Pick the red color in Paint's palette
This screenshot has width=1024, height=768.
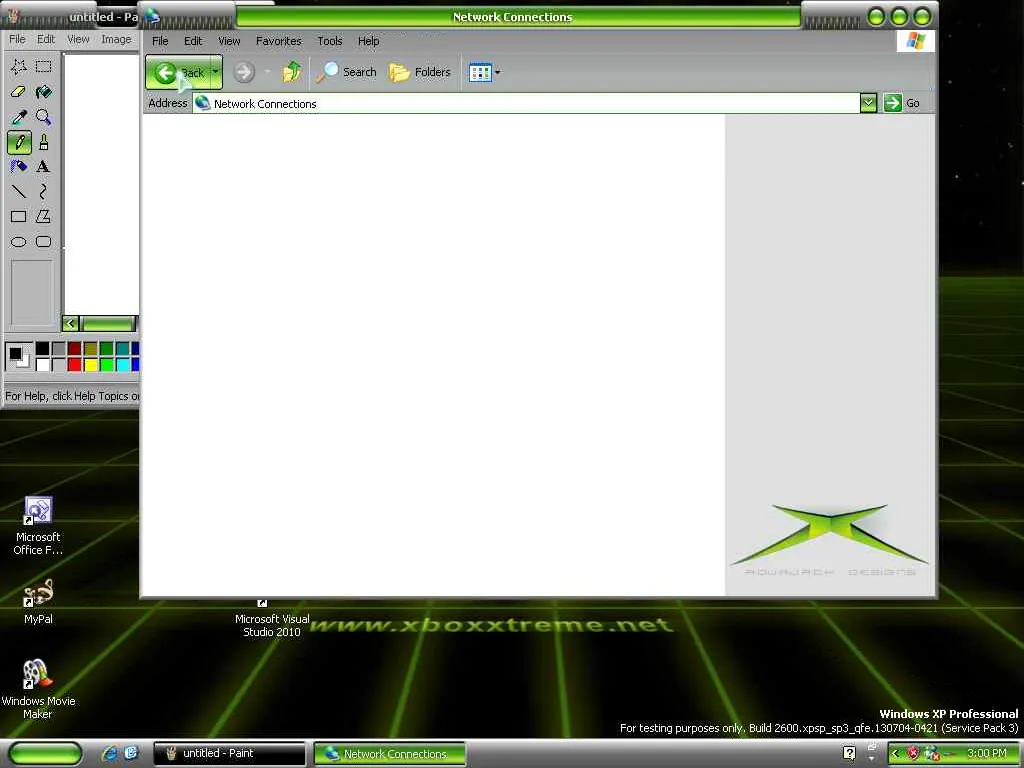click(x=74, y=364)
